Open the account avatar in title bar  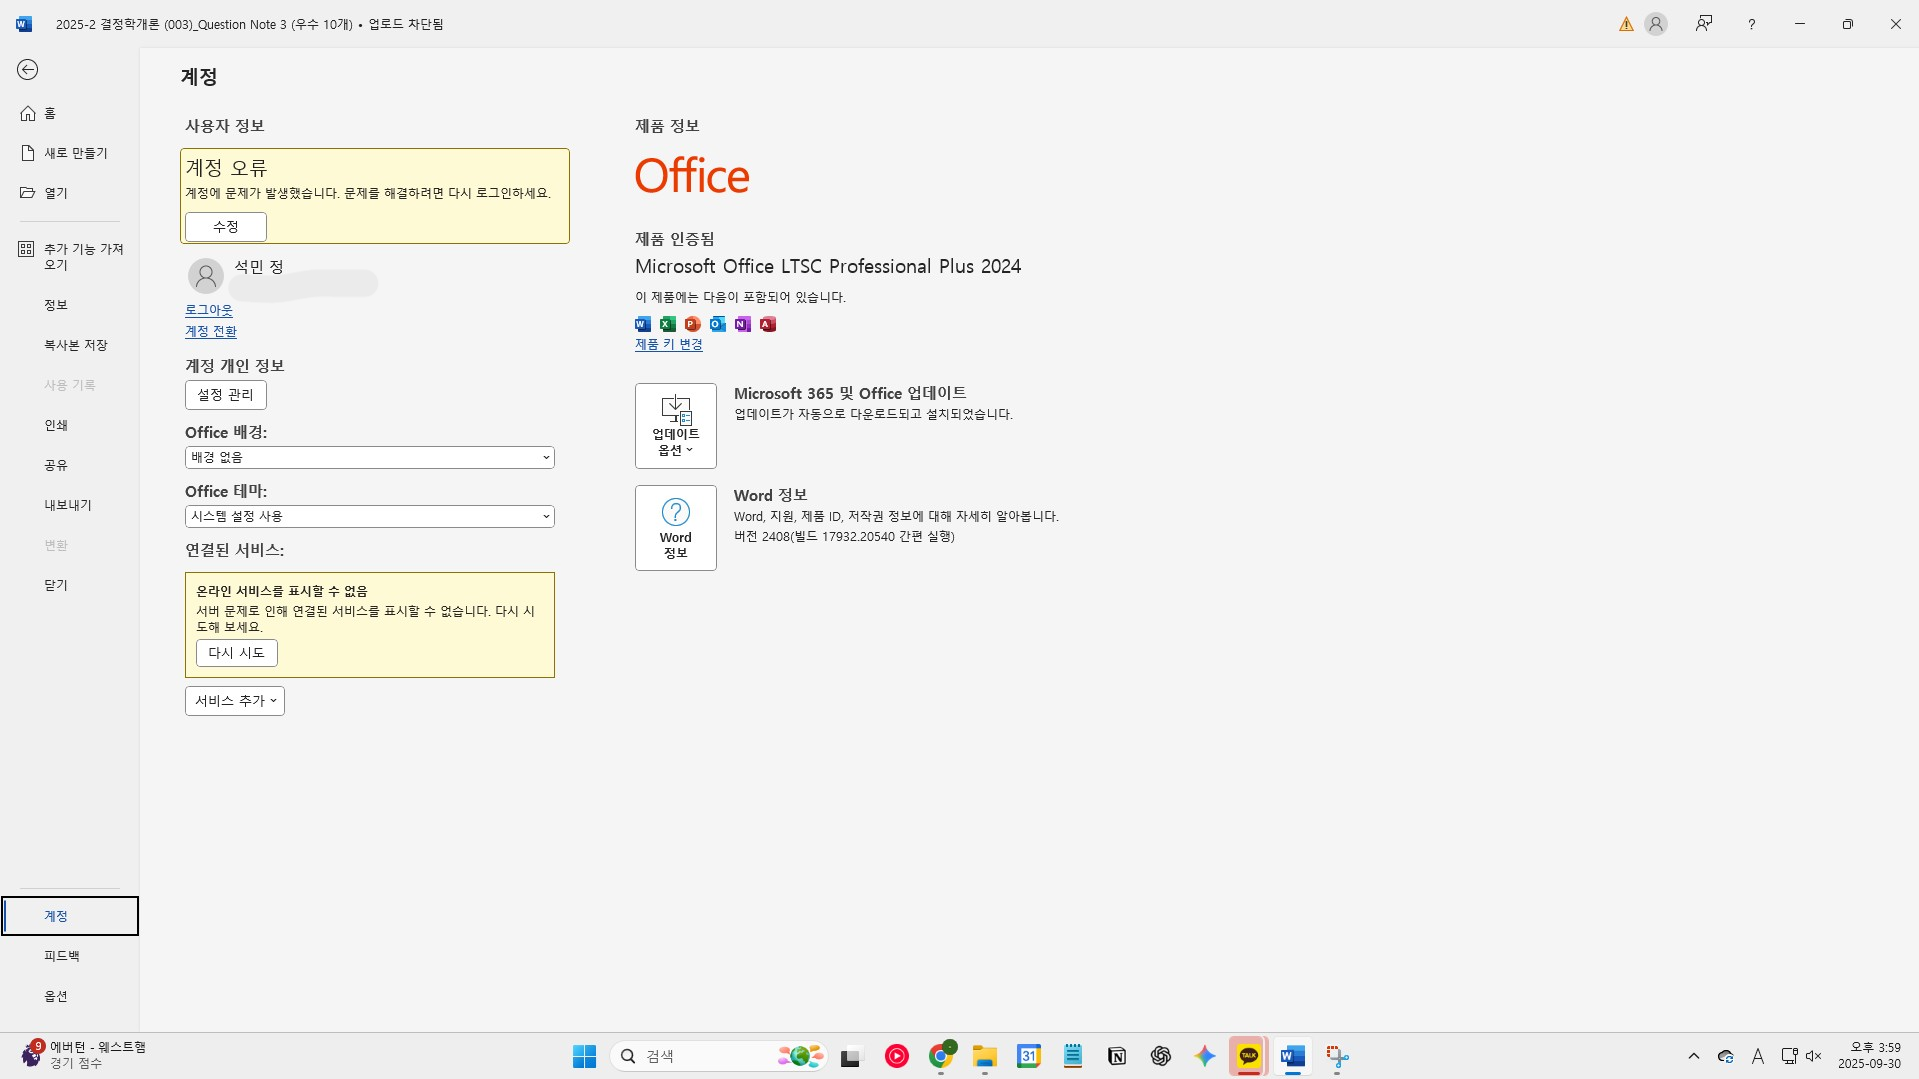(1656, 24)
